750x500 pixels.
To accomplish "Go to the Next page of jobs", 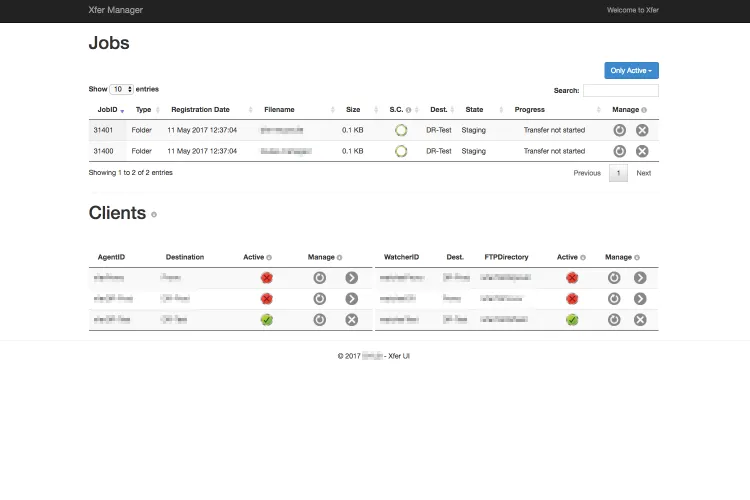I will 643,173.
